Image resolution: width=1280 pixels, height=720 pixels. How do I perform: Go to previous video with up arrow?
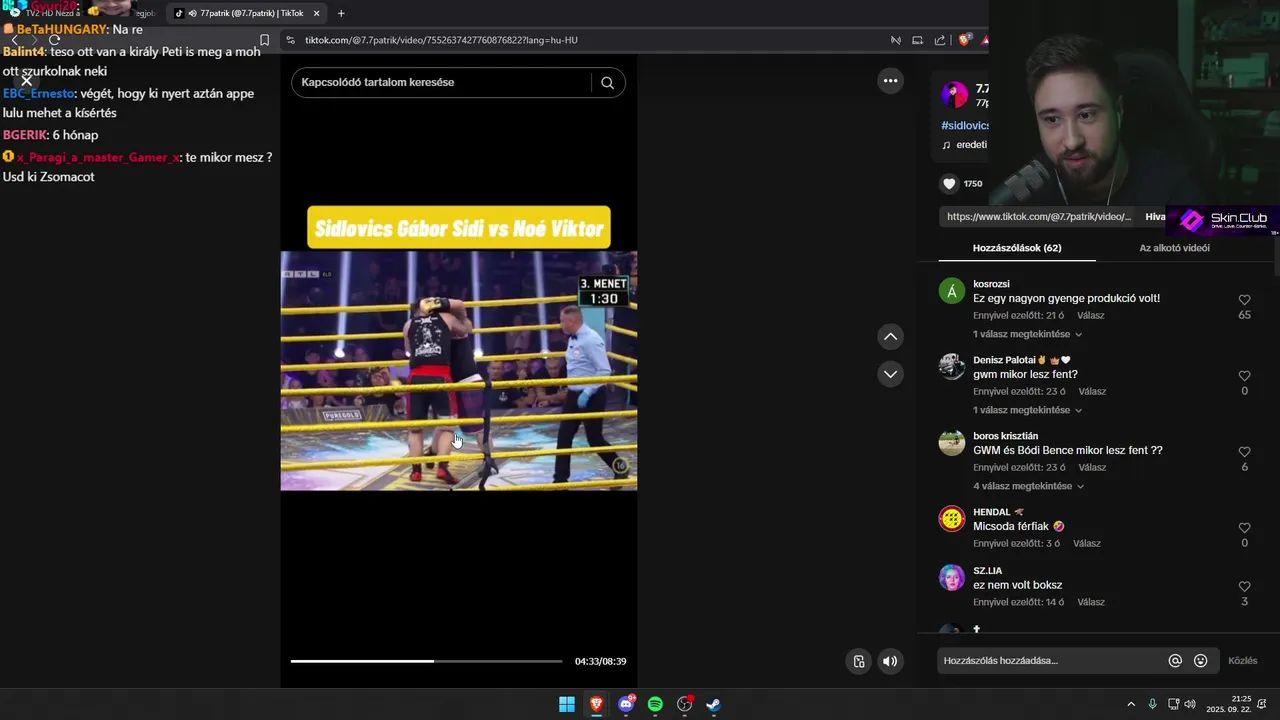tap(890, 337)
